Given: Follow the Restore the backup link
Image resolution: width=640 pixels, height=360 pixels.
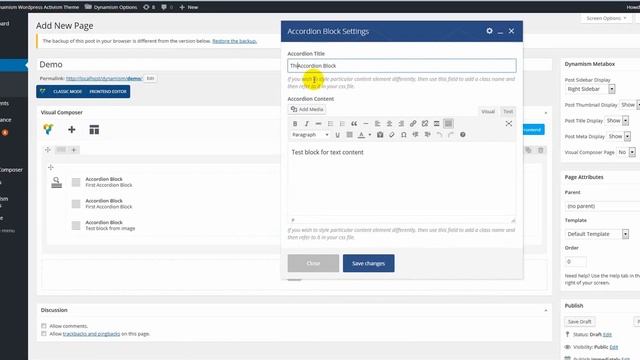Looking at the screenshot, I should (x=234, y=41).
